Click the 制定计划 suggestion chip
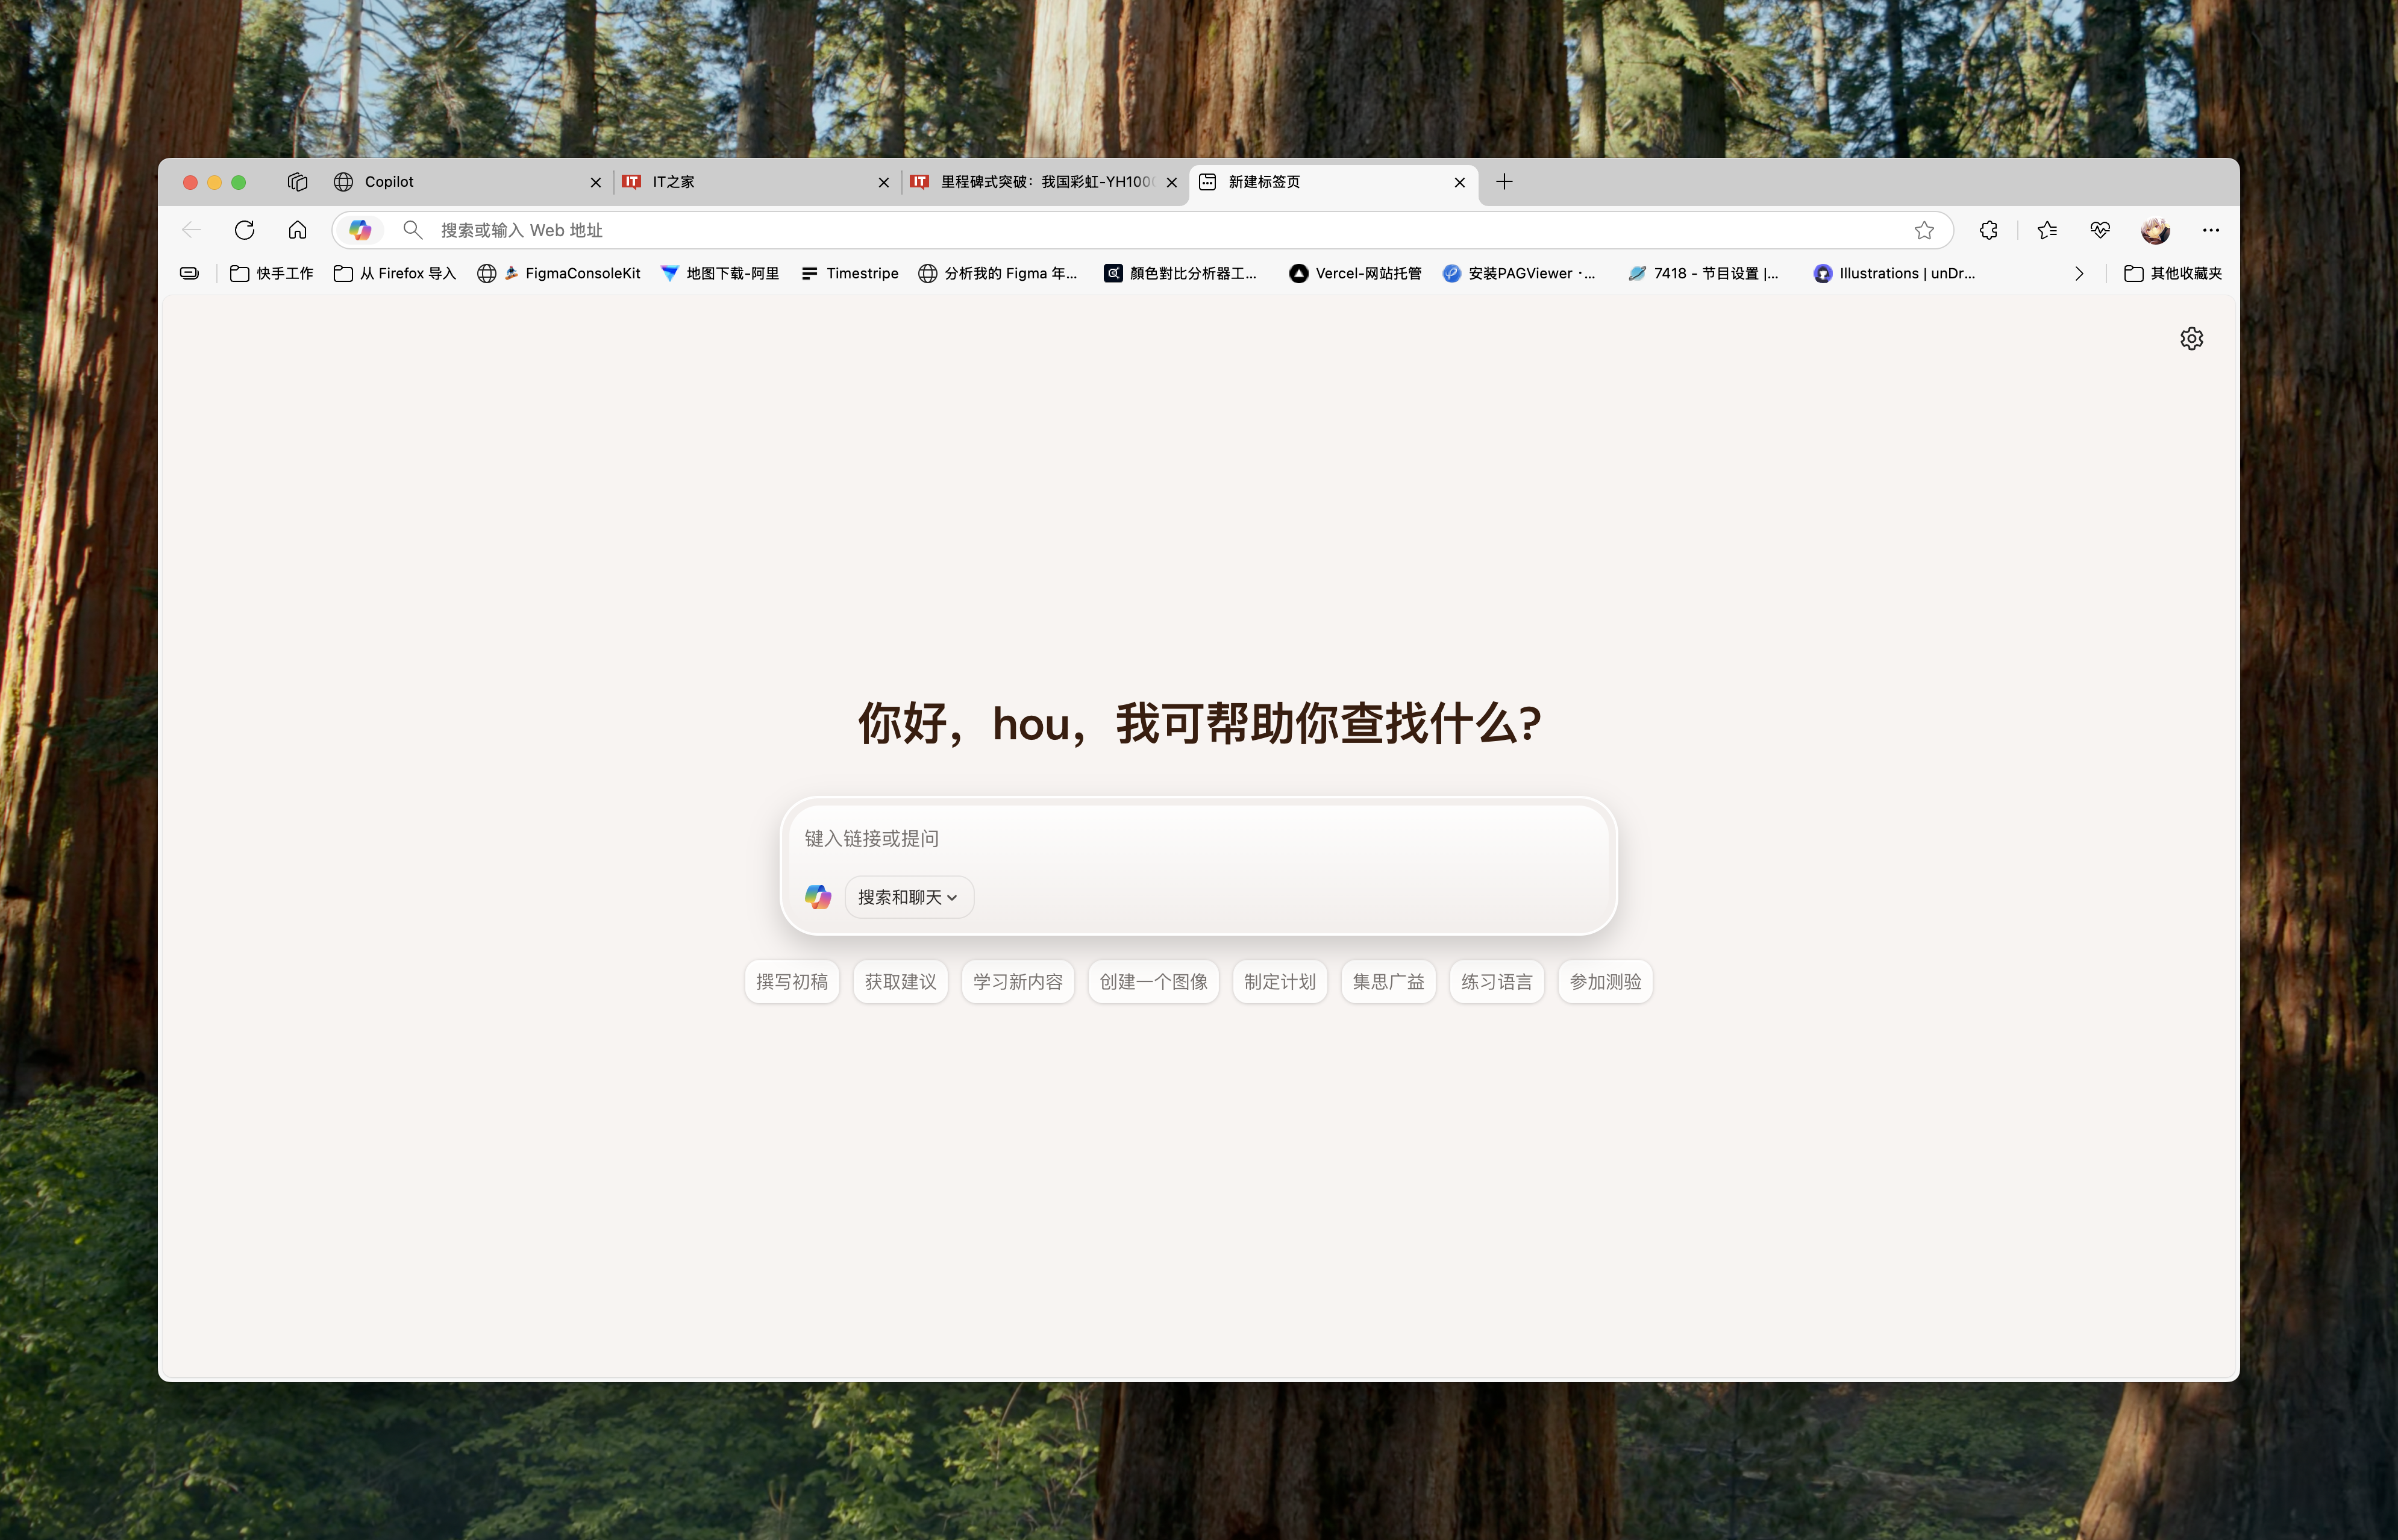 tap(1280, 982)
